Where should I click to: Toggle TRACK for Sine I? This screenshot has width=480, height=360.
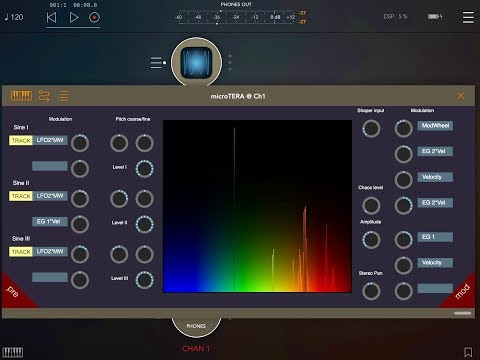pos(21,140)
